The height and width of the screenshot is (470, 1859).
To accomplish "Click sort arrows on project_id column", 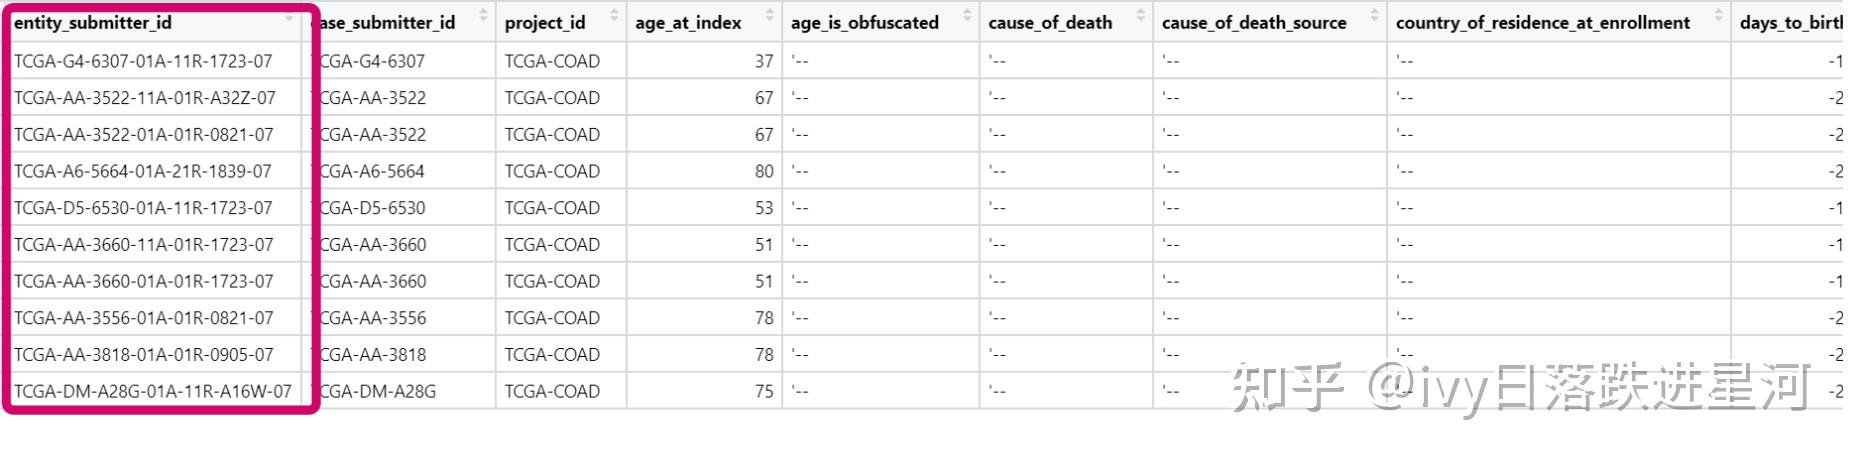I will (614, 15).
